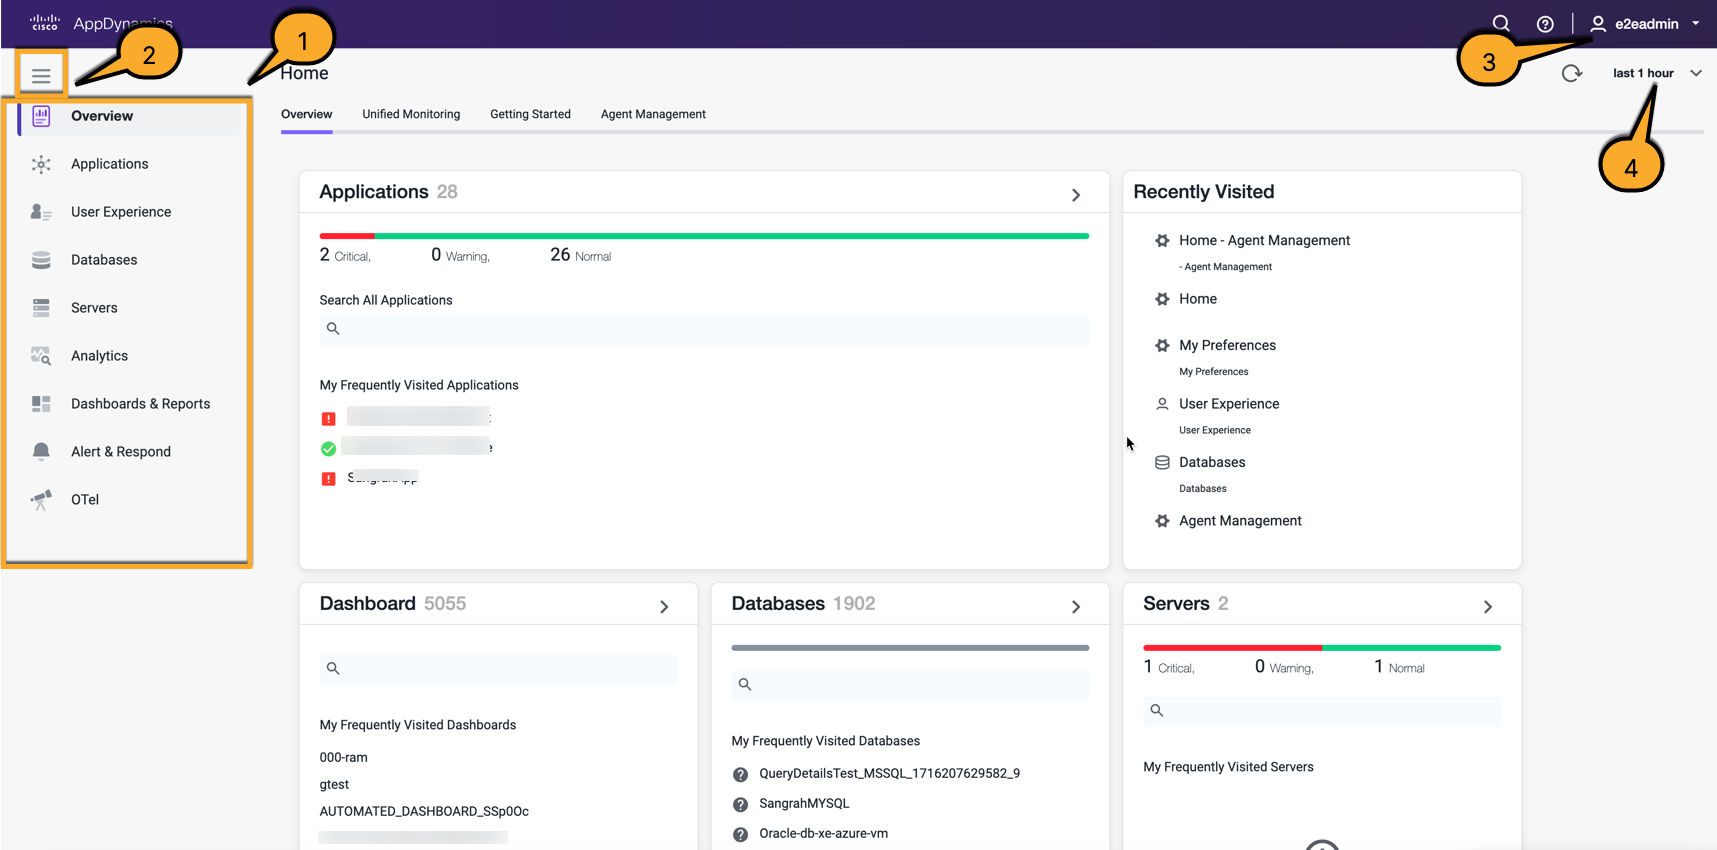1717x850 pixels.
Task: Click the Applications health status bar
Action: pos(704,236)
